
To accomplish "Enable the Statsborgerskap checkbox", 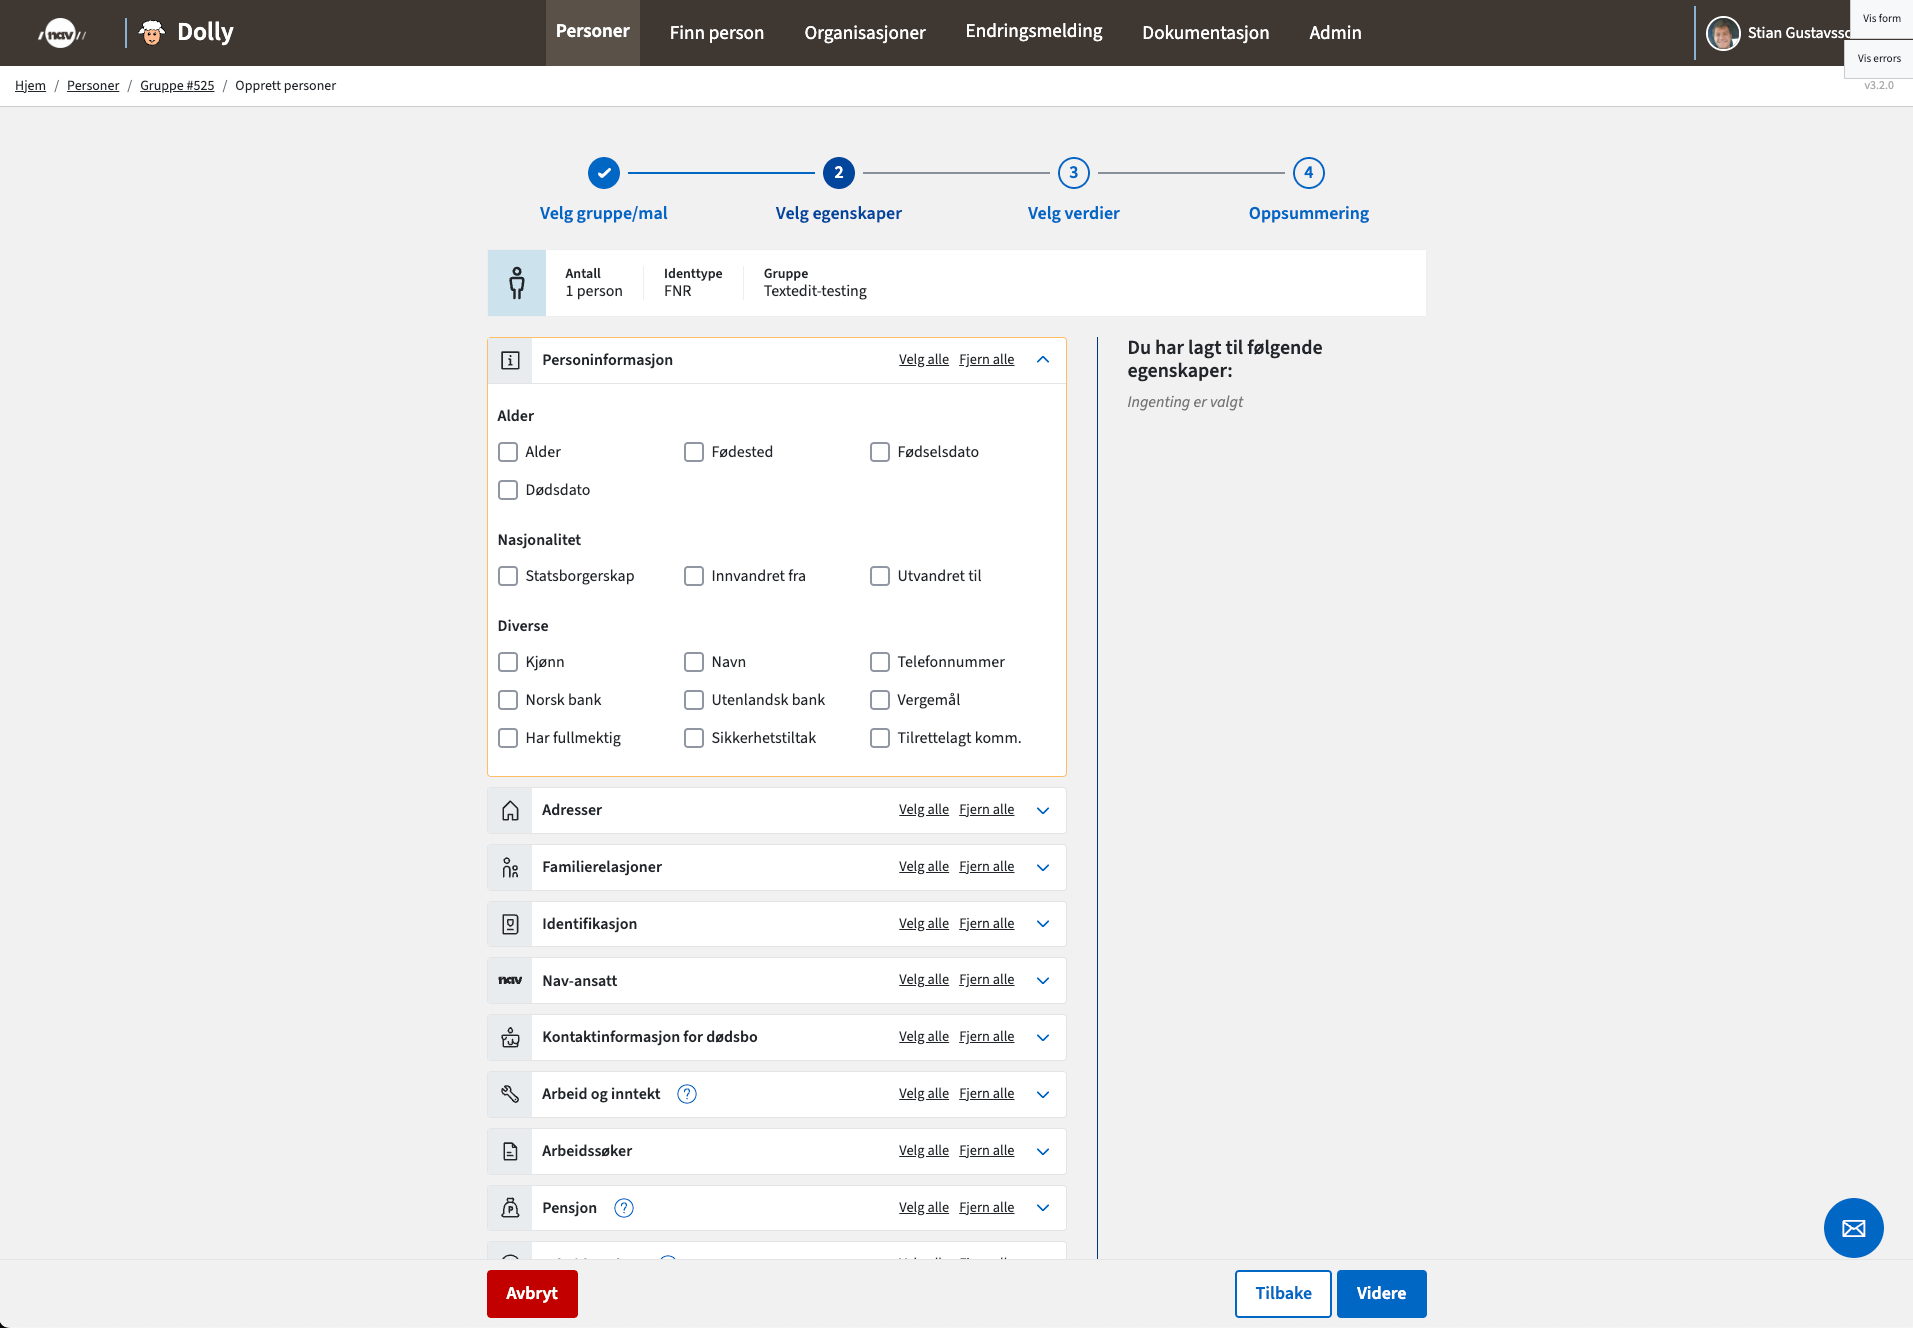I will coord(508,576).
